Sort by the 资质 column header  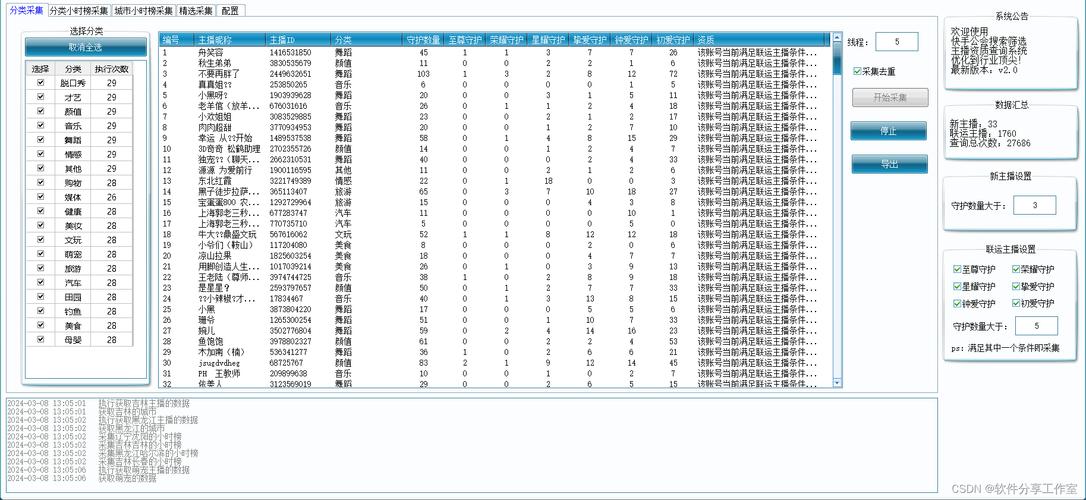point(762,39)
